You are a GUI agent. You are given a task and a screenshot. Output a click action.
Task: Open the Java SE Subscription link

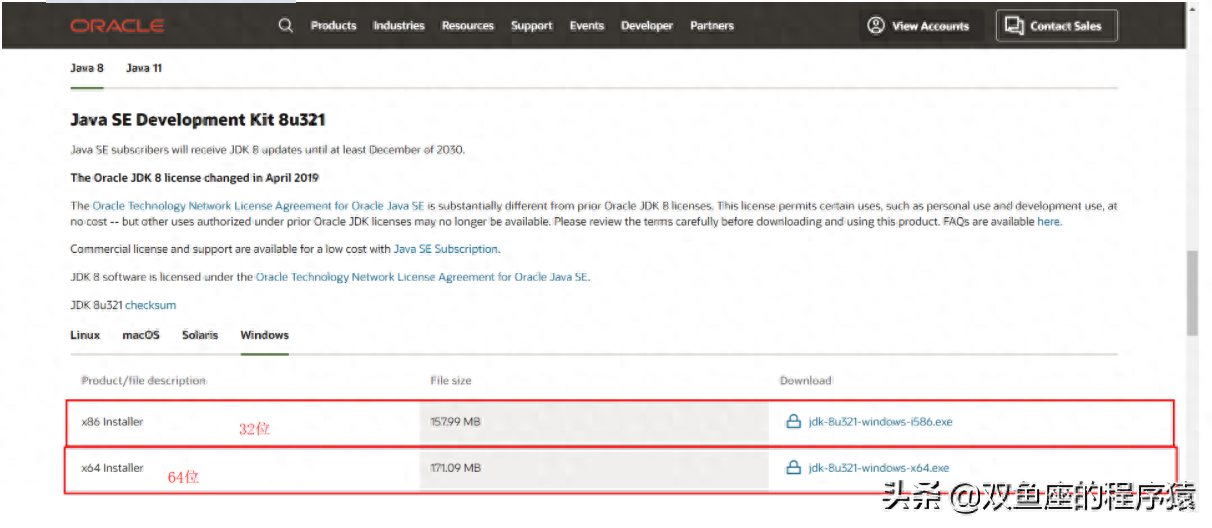click(445, 249)
